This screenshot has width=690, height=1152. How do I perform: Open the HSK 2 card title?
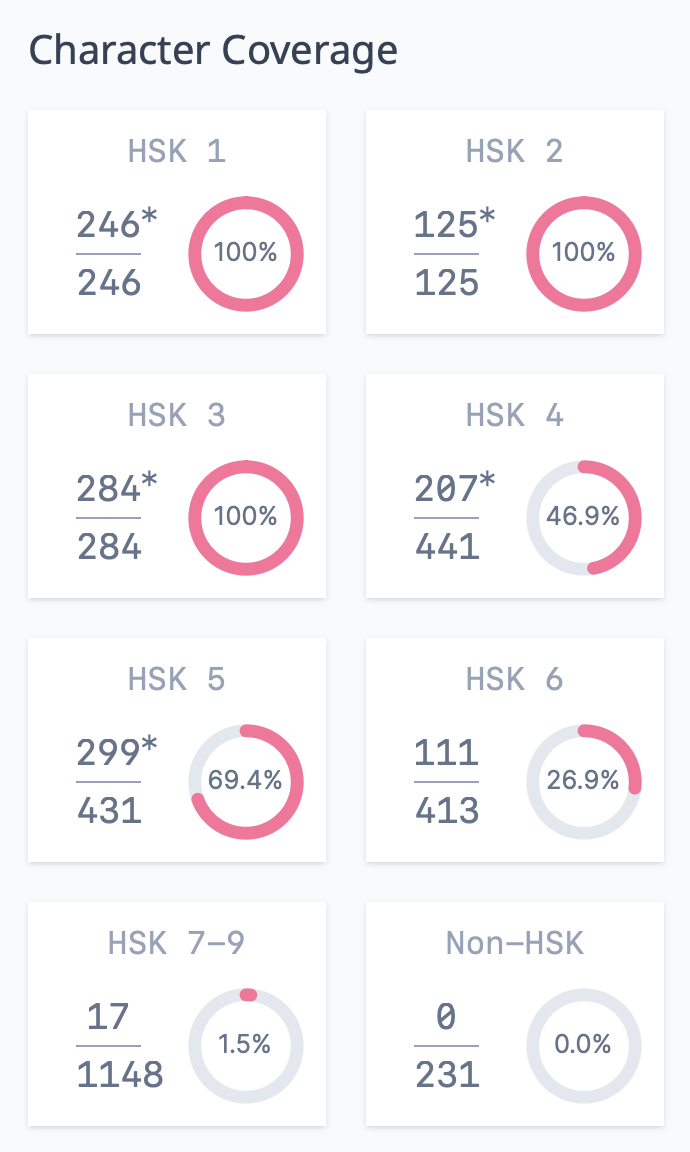pyautogui.click(x=514, y=151)
